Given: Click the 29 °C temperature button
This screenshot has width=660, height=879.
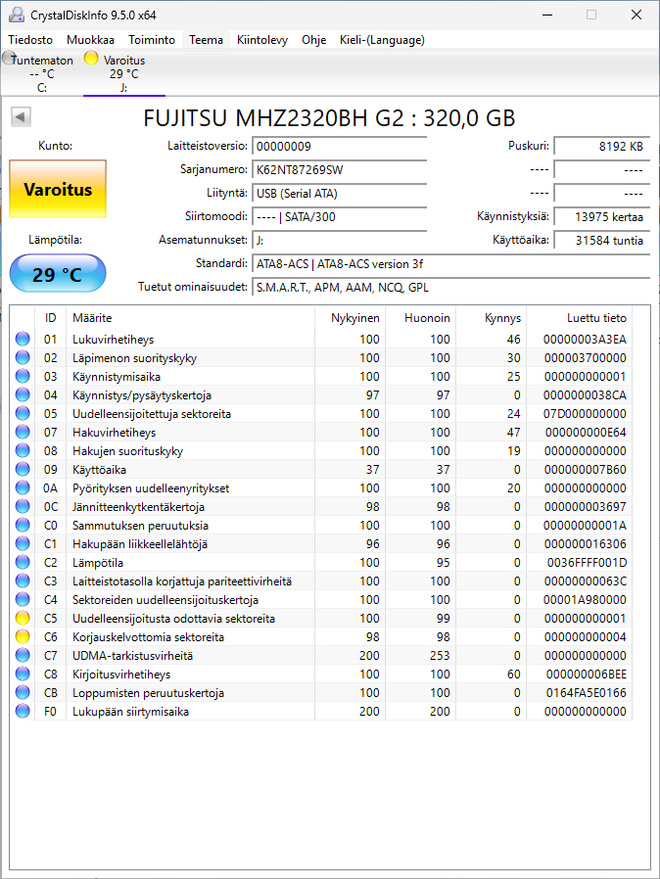Looking at the screenshot, I should click(x=58, y=274).
